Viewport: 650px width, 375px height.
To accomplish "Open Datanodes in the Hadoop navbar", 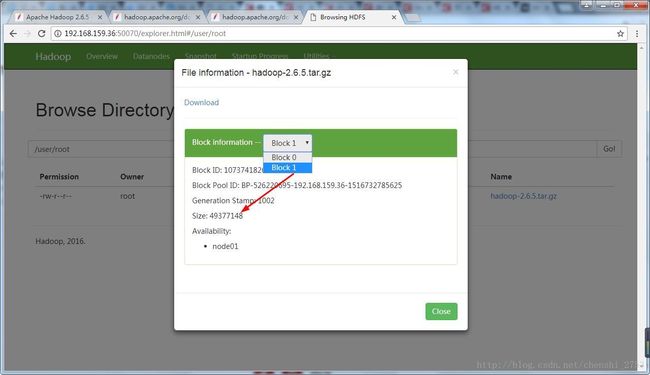I will tap(151, 56).
